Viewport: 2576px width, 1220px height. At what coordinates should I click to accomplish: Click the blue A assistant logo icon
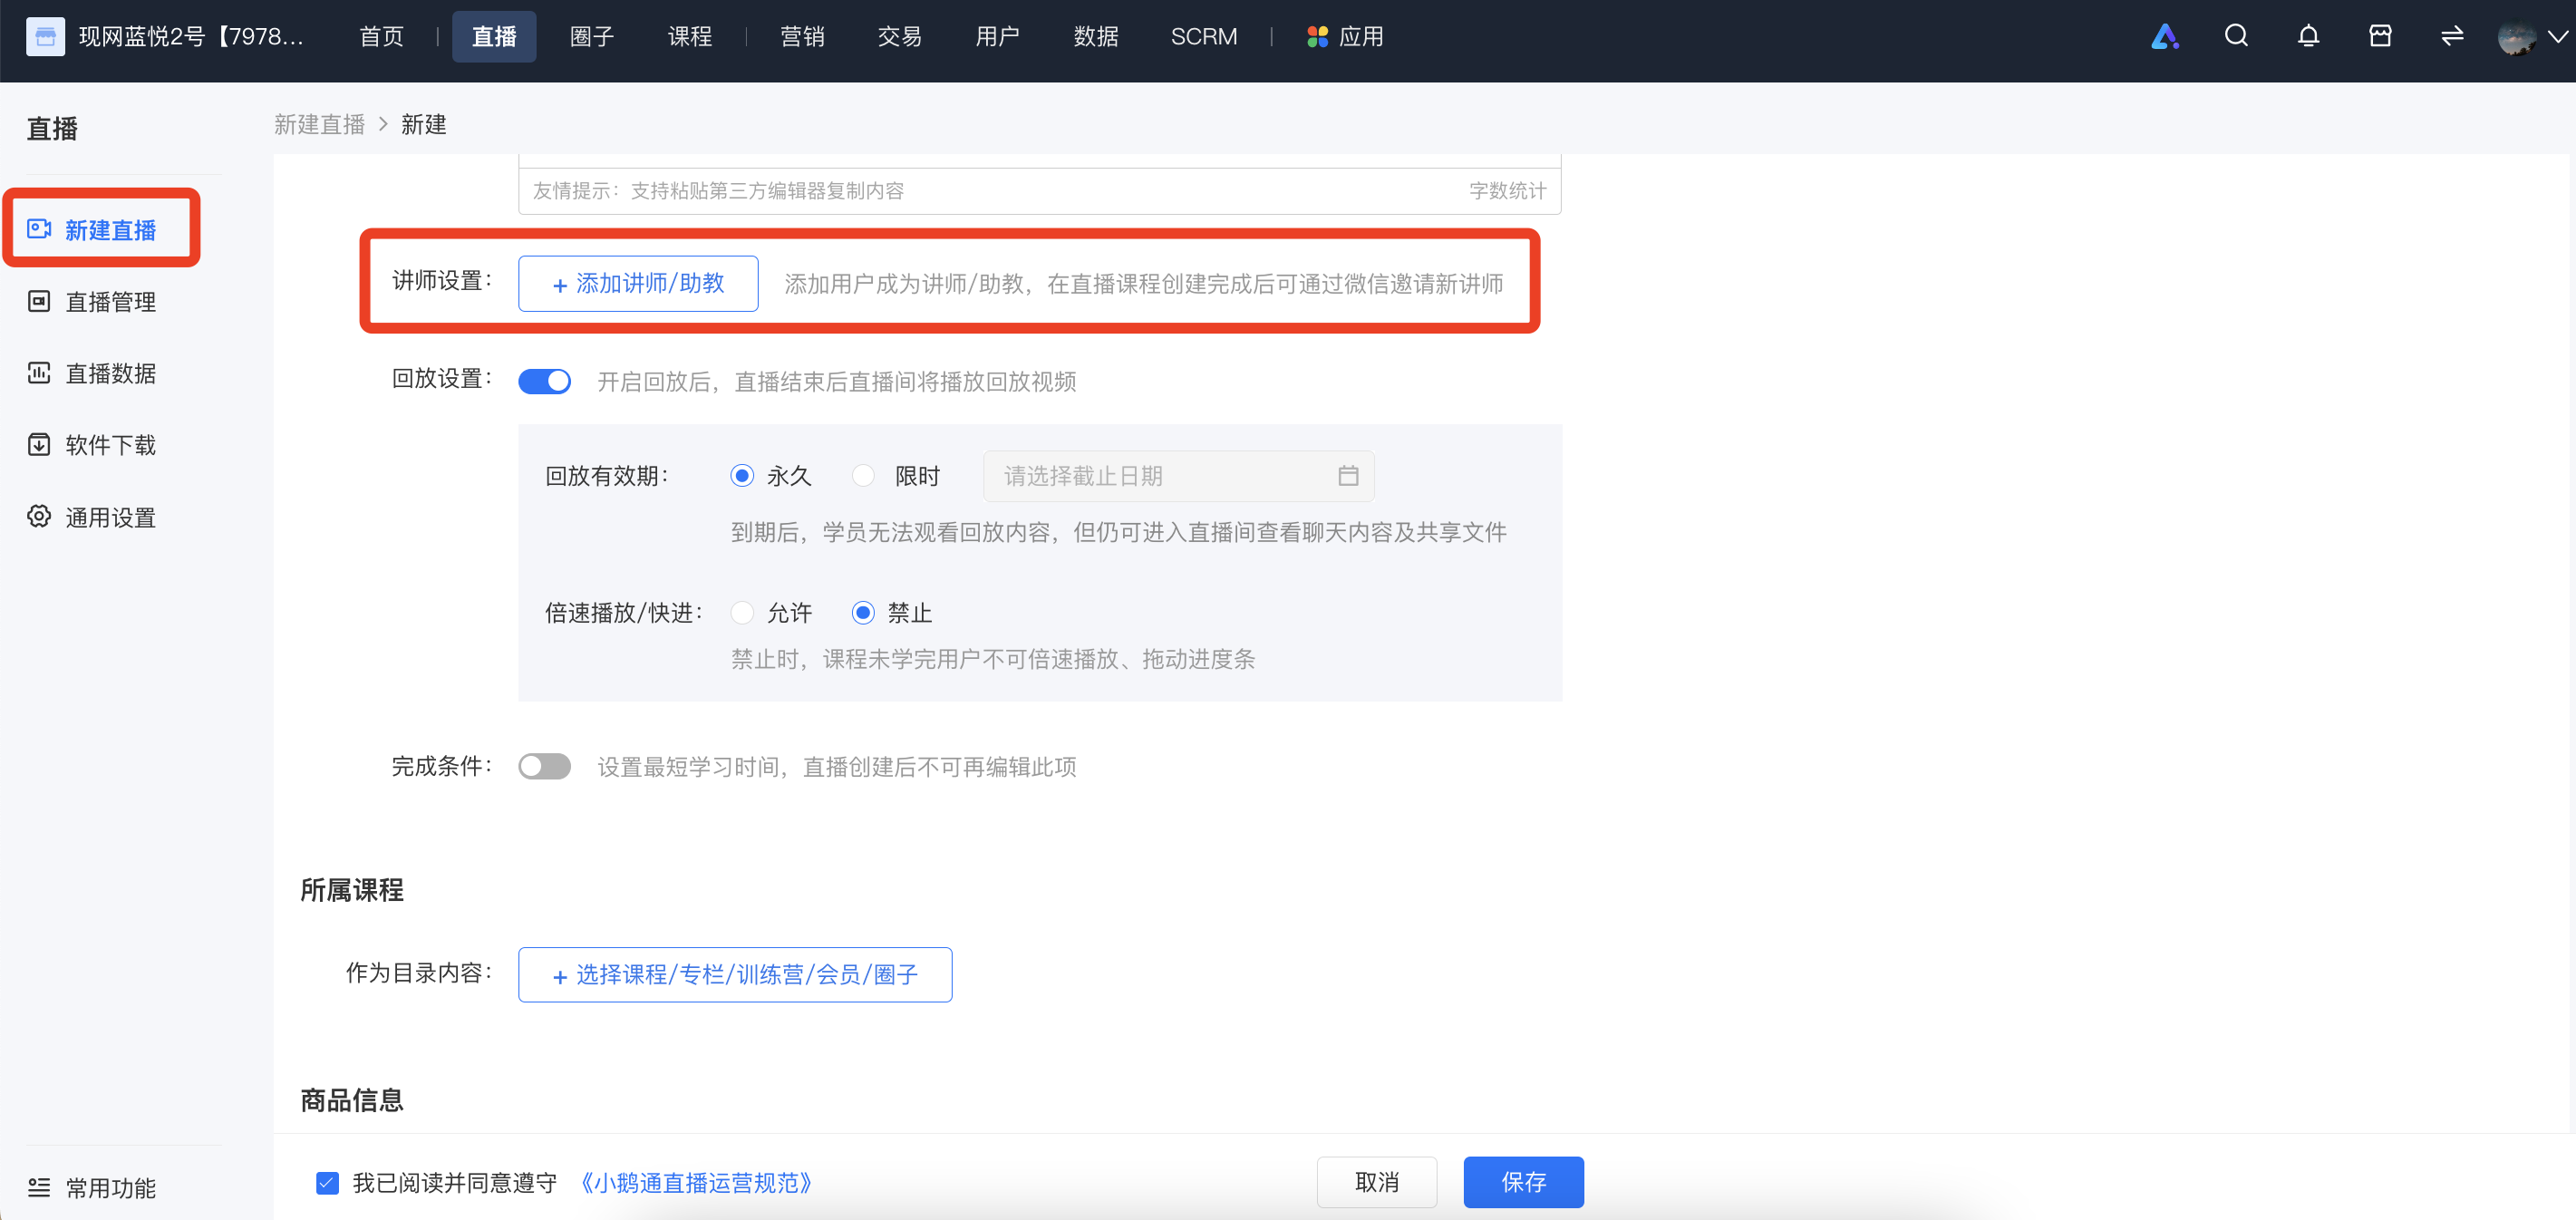point(2164,37)
